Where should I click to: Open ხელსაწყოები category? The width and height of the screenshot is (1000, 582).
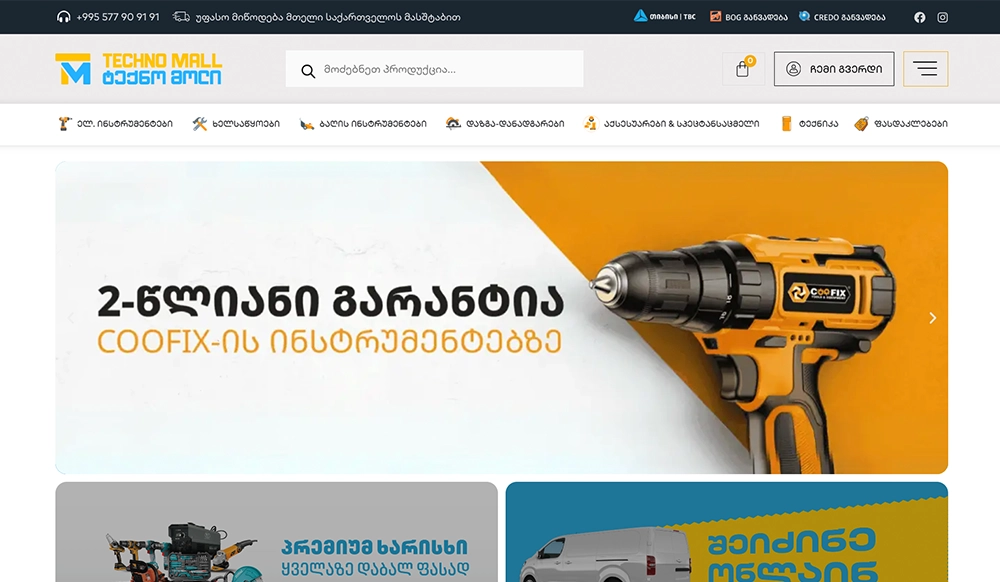tap(236, 124)
